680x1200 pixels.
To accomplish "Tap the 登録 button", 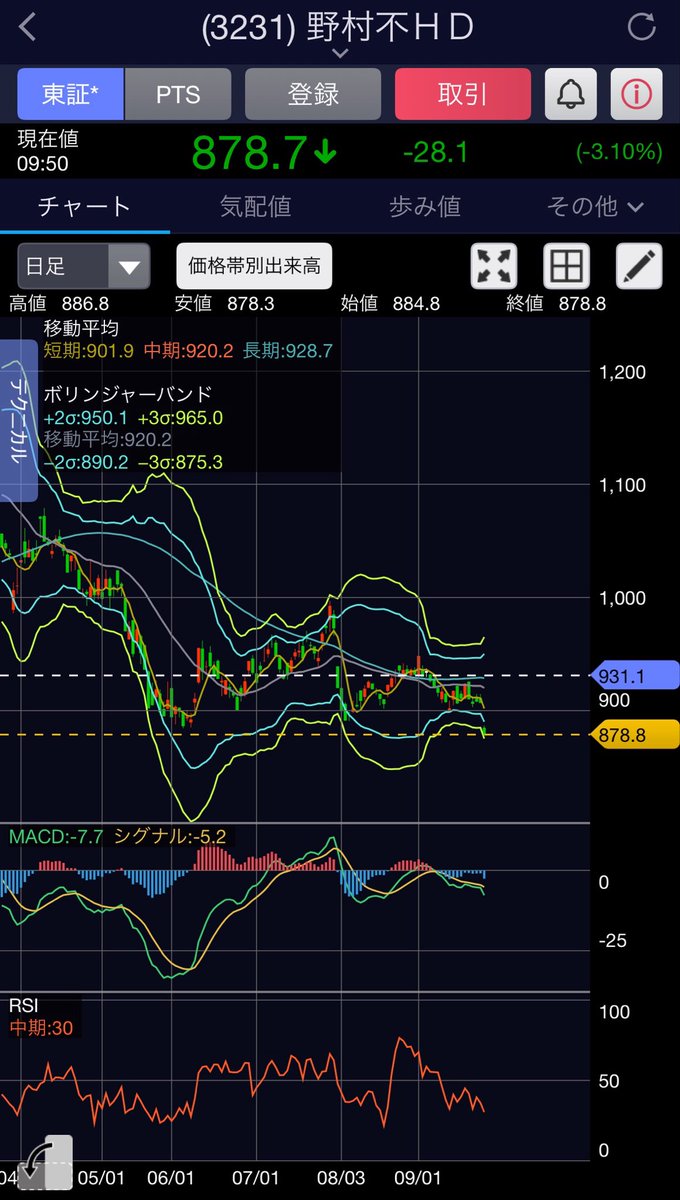I will pos(313,95).
